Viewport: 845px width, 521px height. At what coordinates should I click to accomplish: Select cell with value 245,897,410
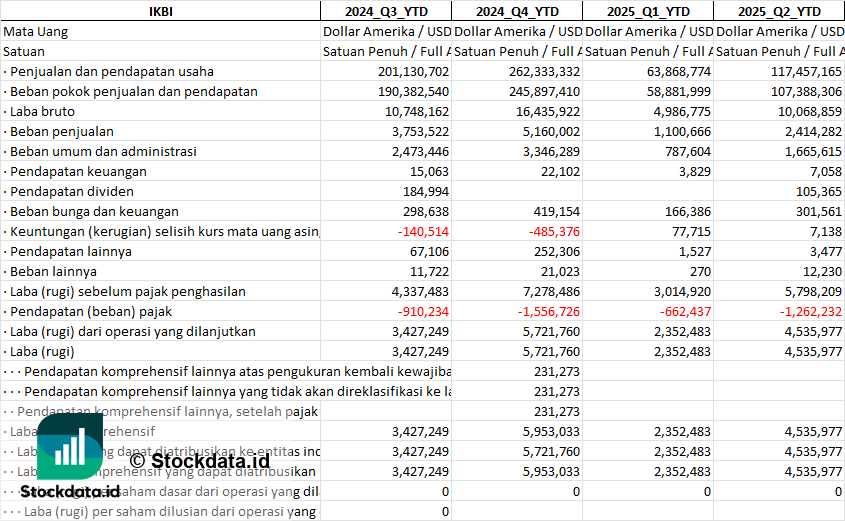click(x=517, y=91)
